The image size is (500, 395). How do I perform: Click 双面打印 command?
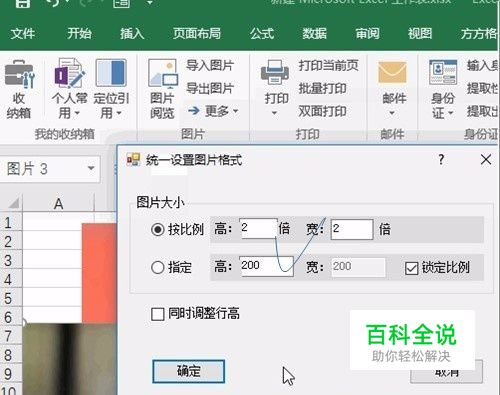click(322, 111)
